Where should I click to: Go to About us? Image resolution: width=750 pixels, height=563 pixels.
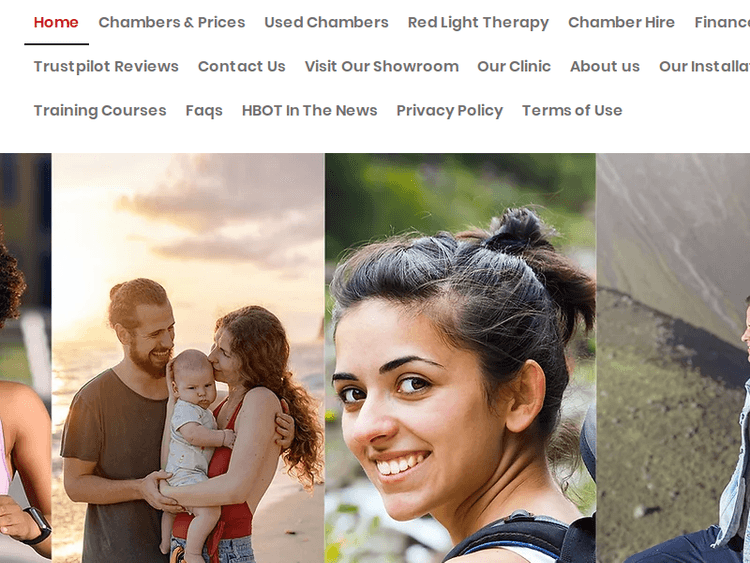pyautogui.click(x=605, y=66)
